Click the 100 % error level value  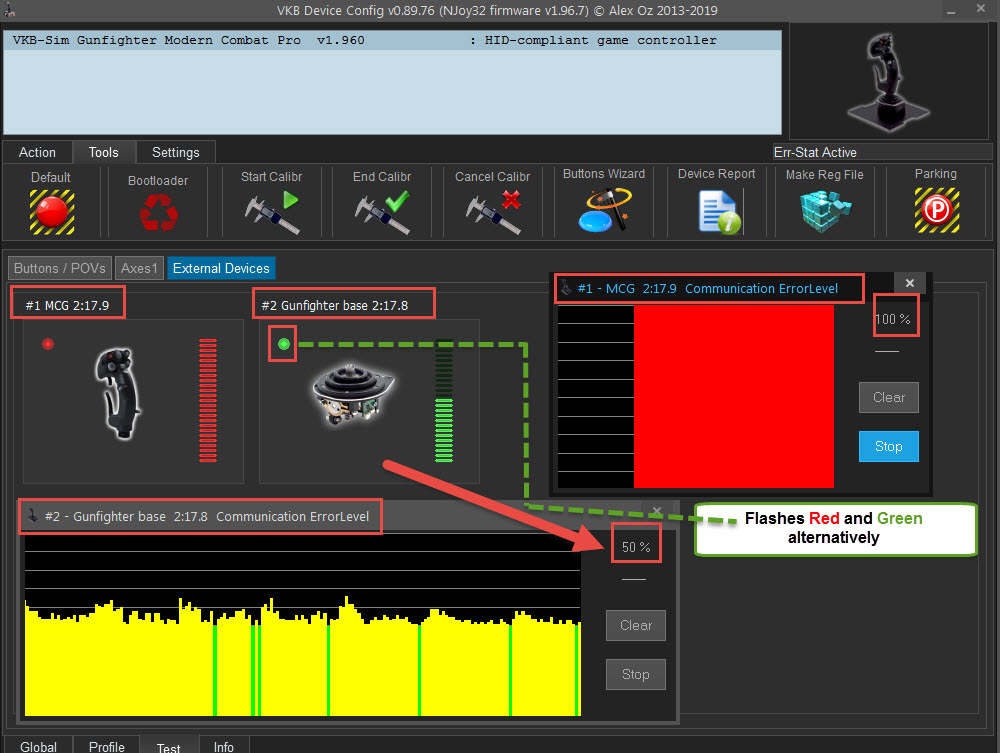pyautogui.click(x=893, y=319)
